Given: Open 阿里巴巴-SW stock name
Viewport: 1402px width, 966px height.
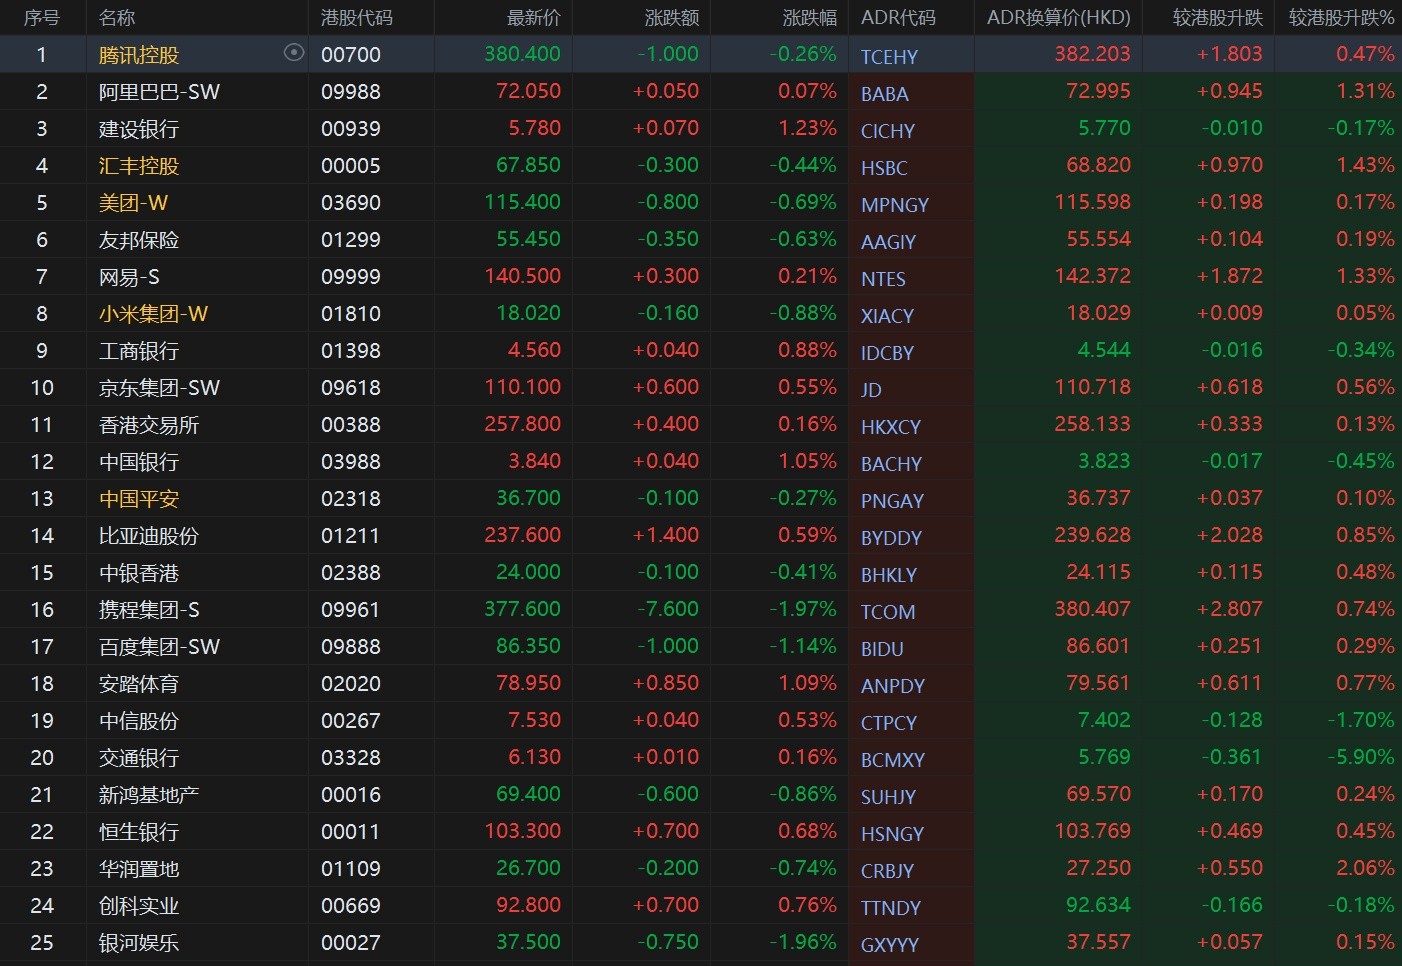Looking at the screenshot, I should pyautogui.click(x=159, y=92).
